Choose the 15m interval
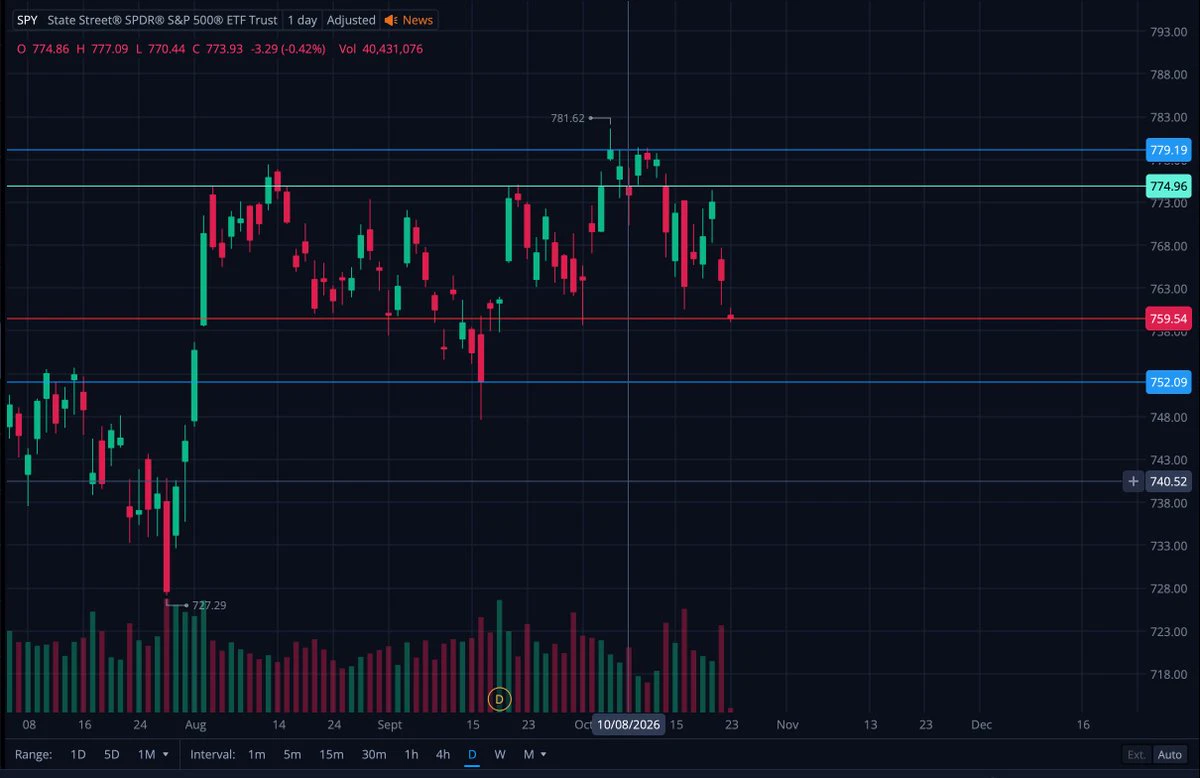The width and height of the screenshot is (1200, 778). tap(331, 755)
